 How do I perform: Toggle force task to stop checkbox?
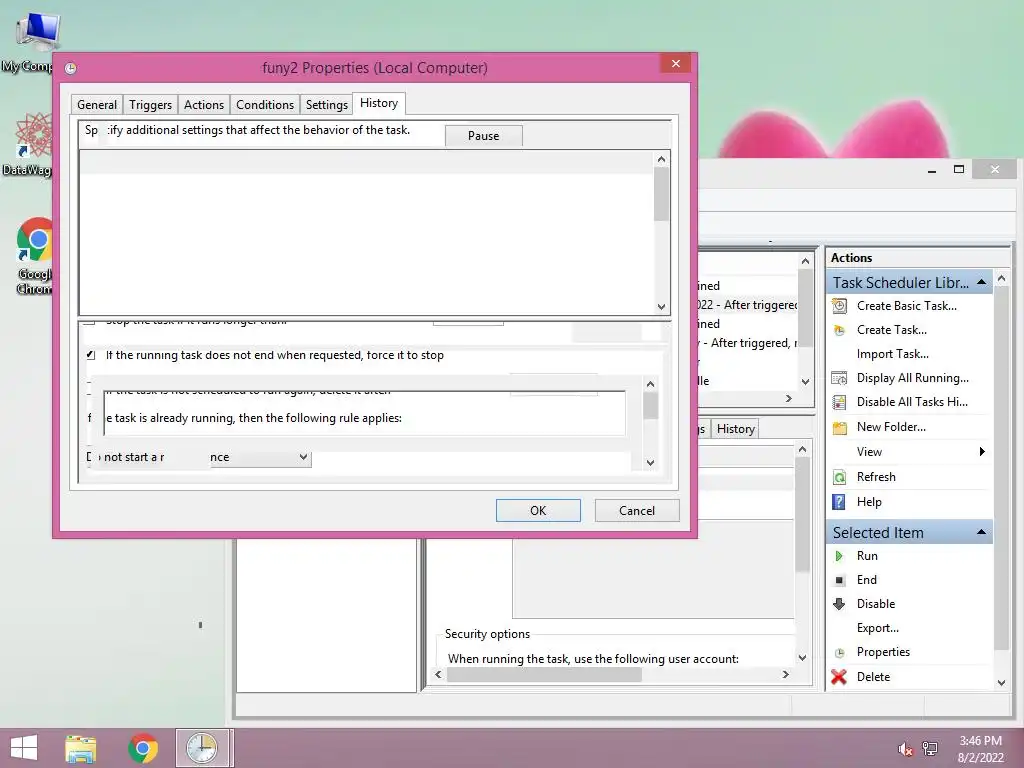[x=91, y=355]
